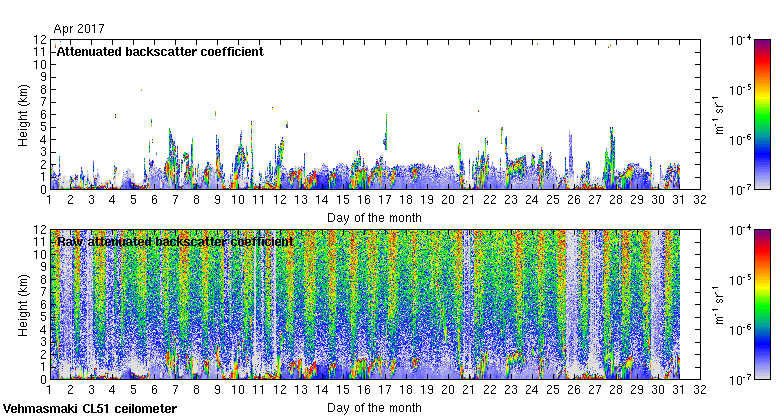Click top plot 'Day of the month' axis label

pyautogui.click(x=374, y=218)
